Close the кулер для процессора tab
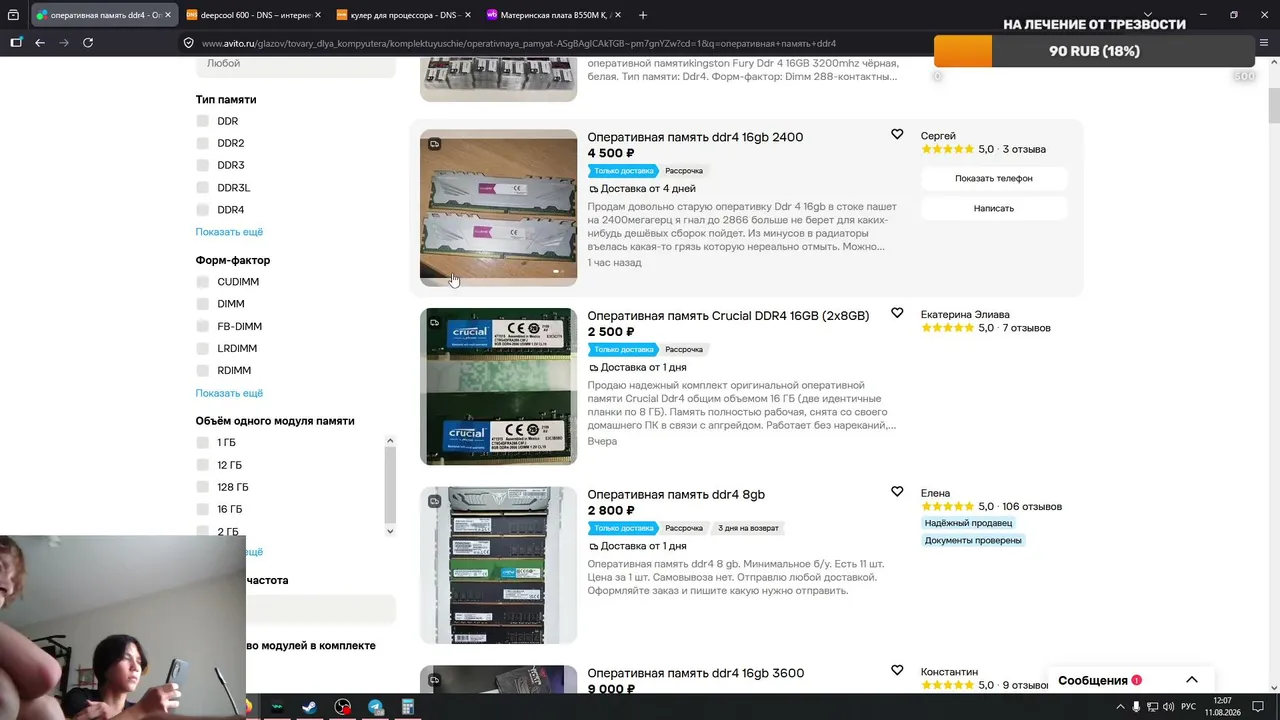 [468, 15]
